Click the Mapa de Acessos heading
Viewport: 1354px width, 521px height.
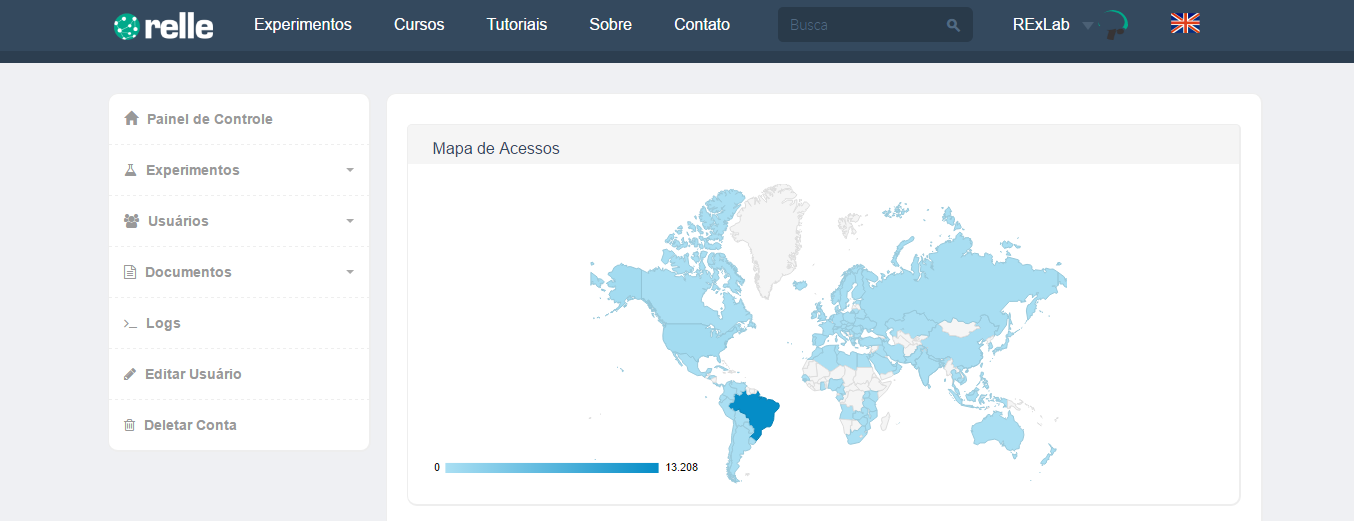[496, 148]
